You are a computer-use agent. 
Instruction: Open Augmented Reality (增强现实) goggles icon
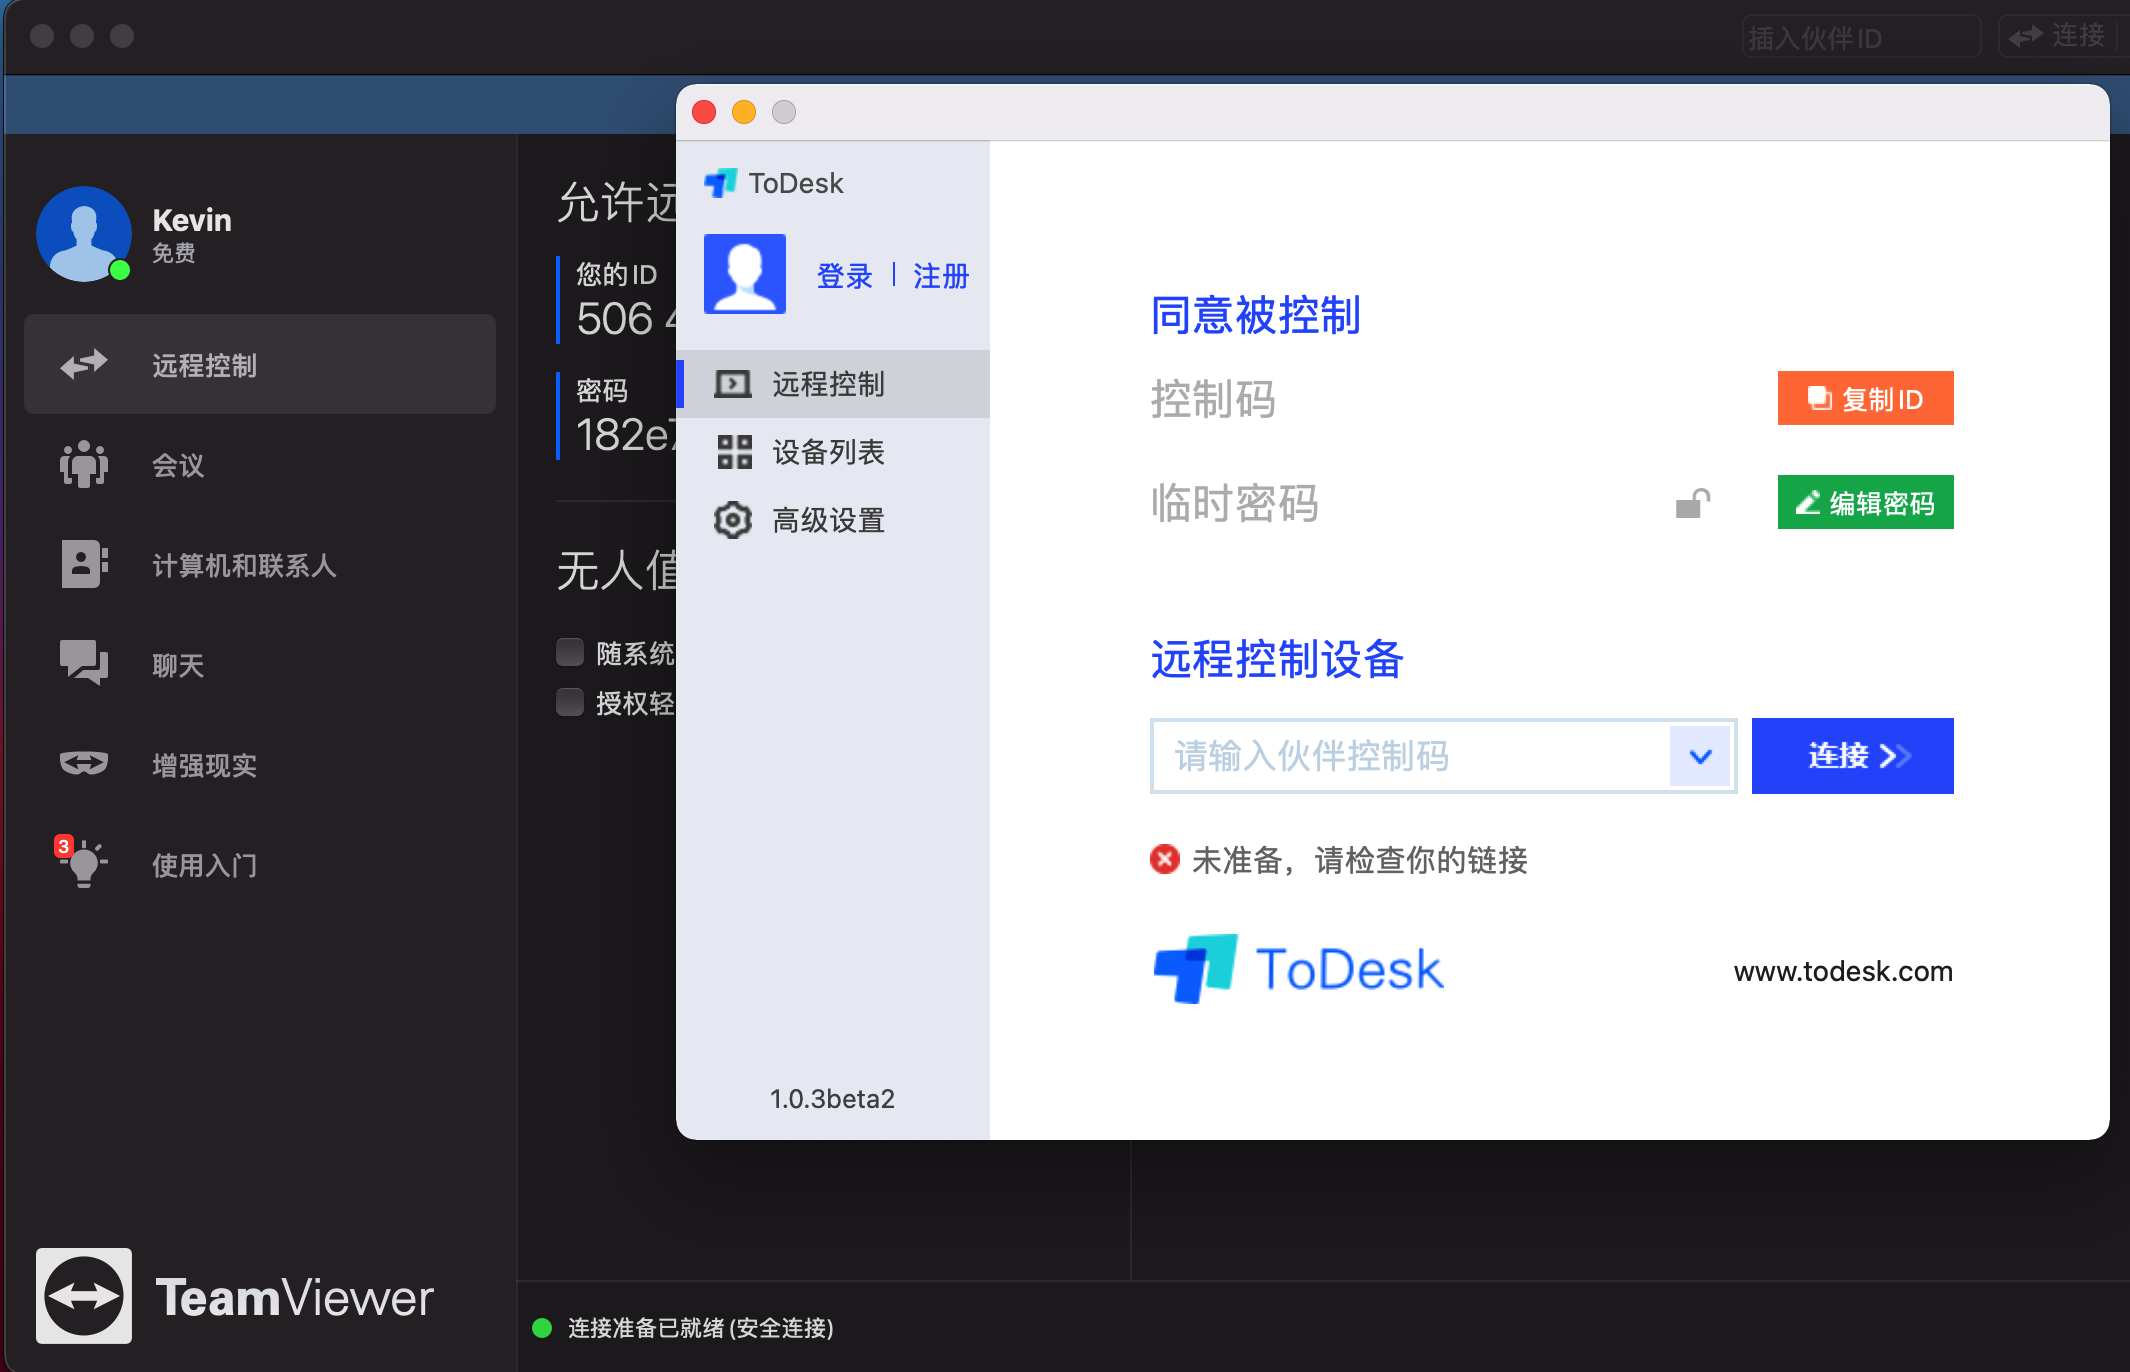[x=84, y=764]
